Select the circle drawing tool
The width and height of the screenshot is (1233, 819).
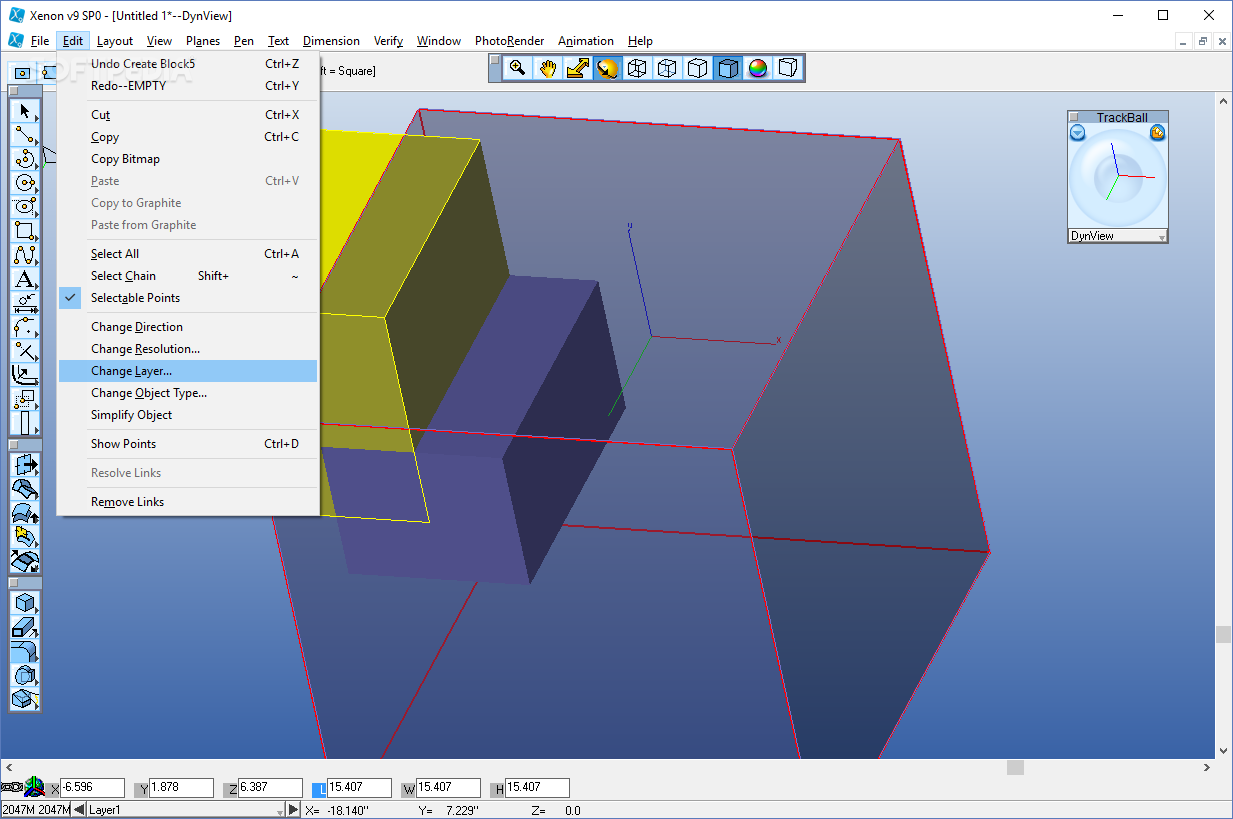[24, 183]
